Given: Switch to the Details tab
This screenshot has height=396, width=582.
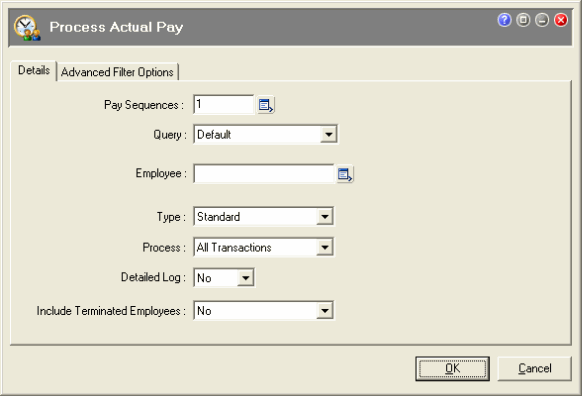Looking at the screenshot, I should coord(34,70).
